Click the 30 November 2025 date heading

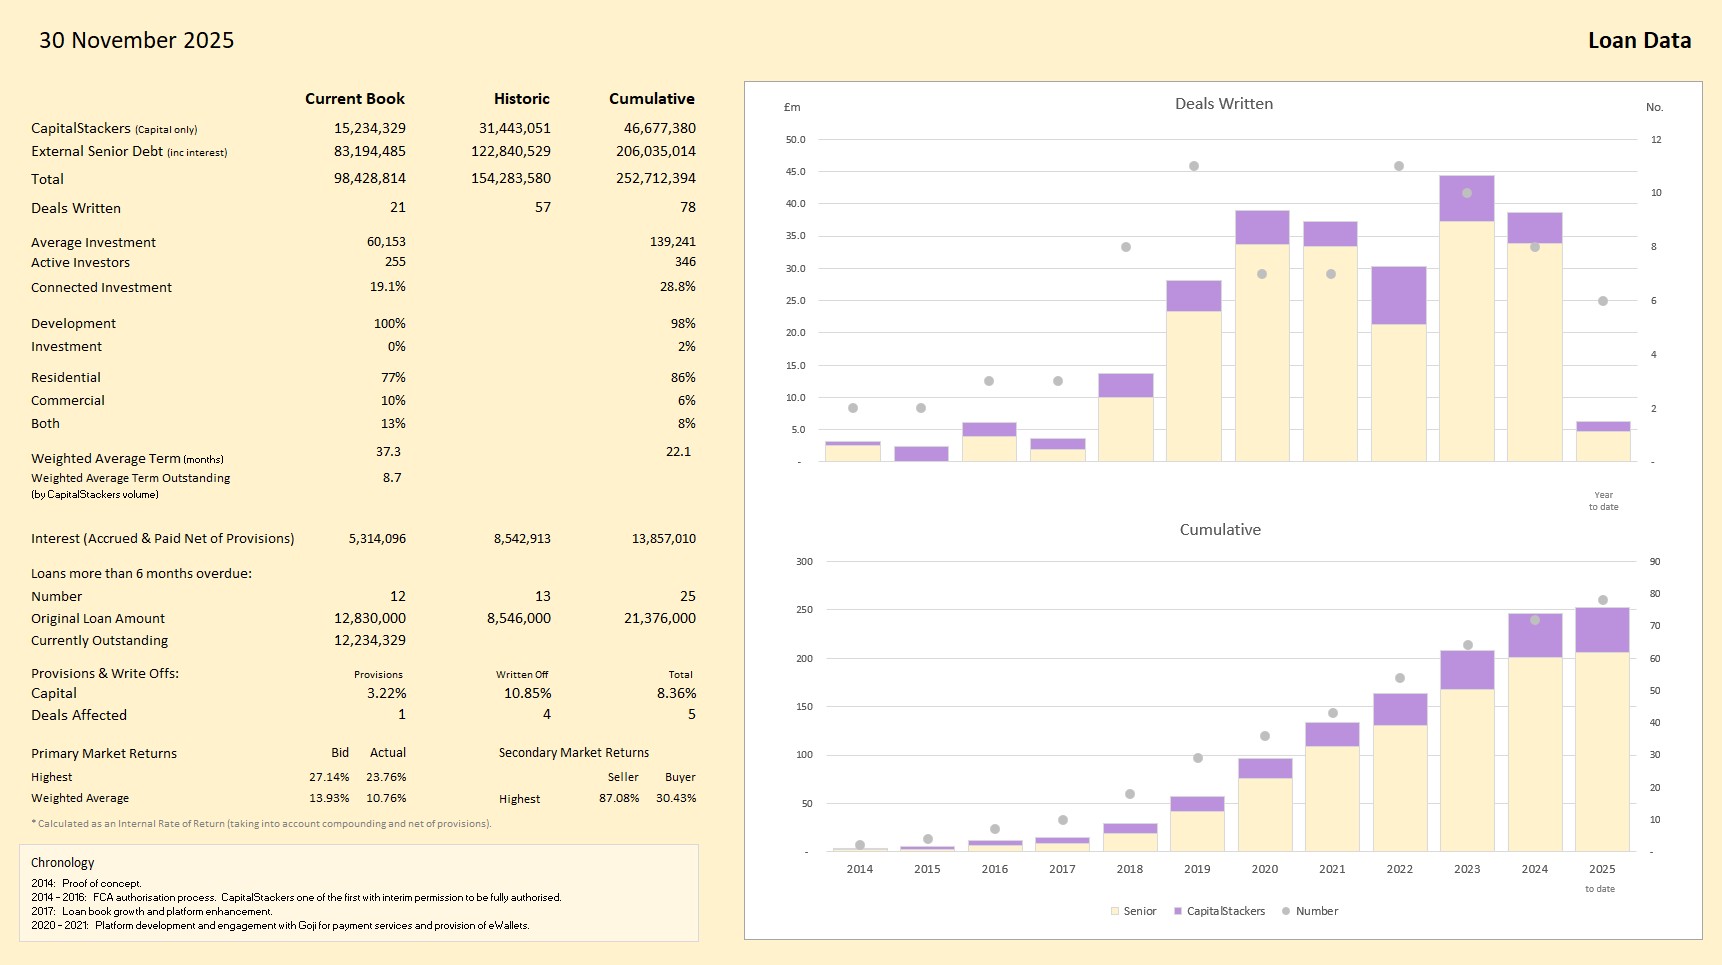(x=137, y=41)
